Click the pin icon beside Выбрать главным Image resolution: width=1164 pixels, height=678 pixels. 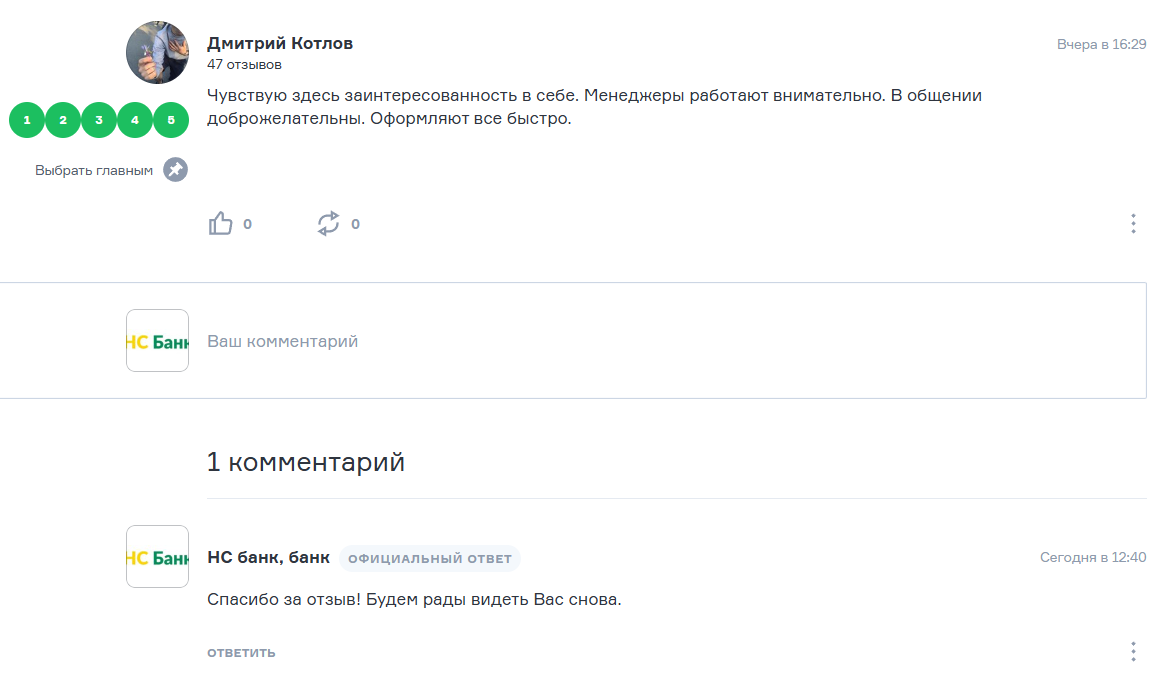176,170
